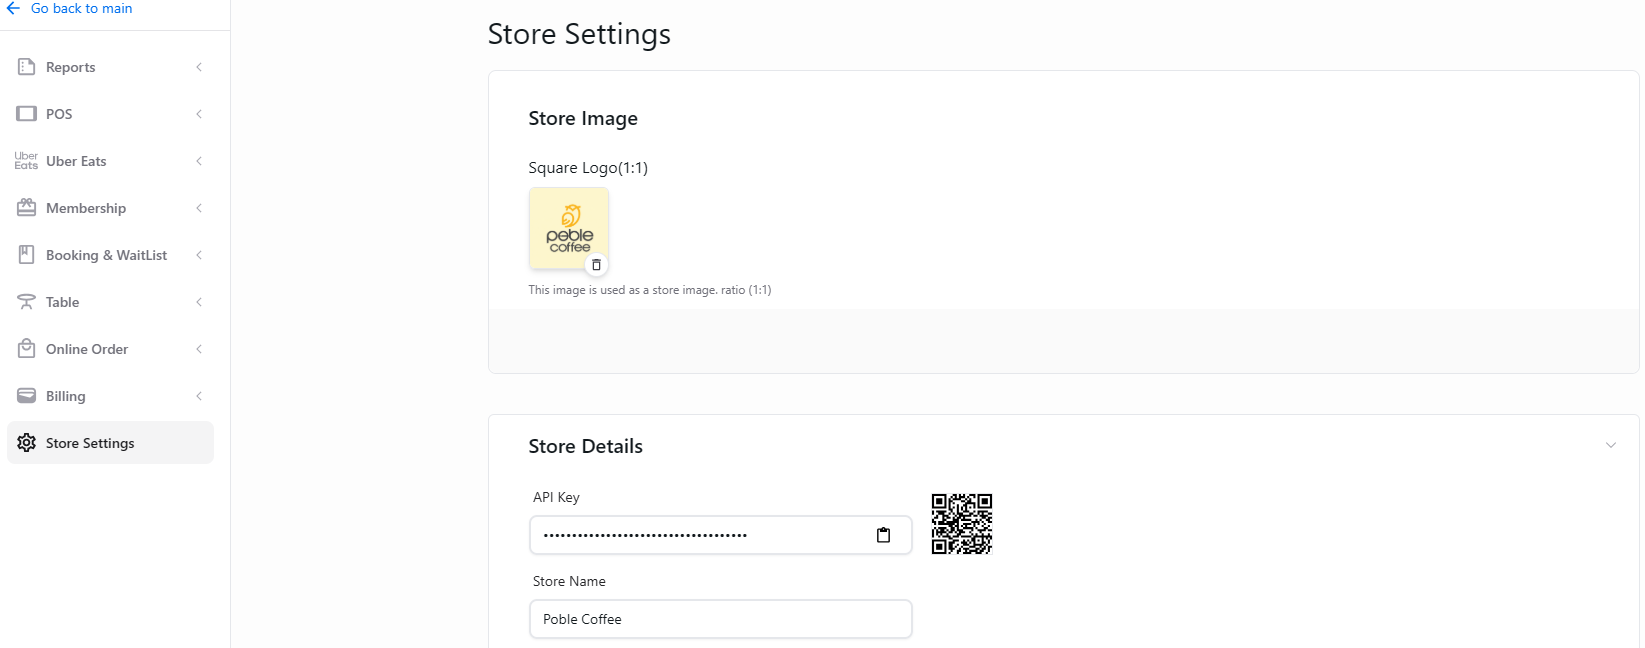Select Store Settings menu item
Image resolution: width=1645 pixels, height=648 pixels.
tap(110, 443)
